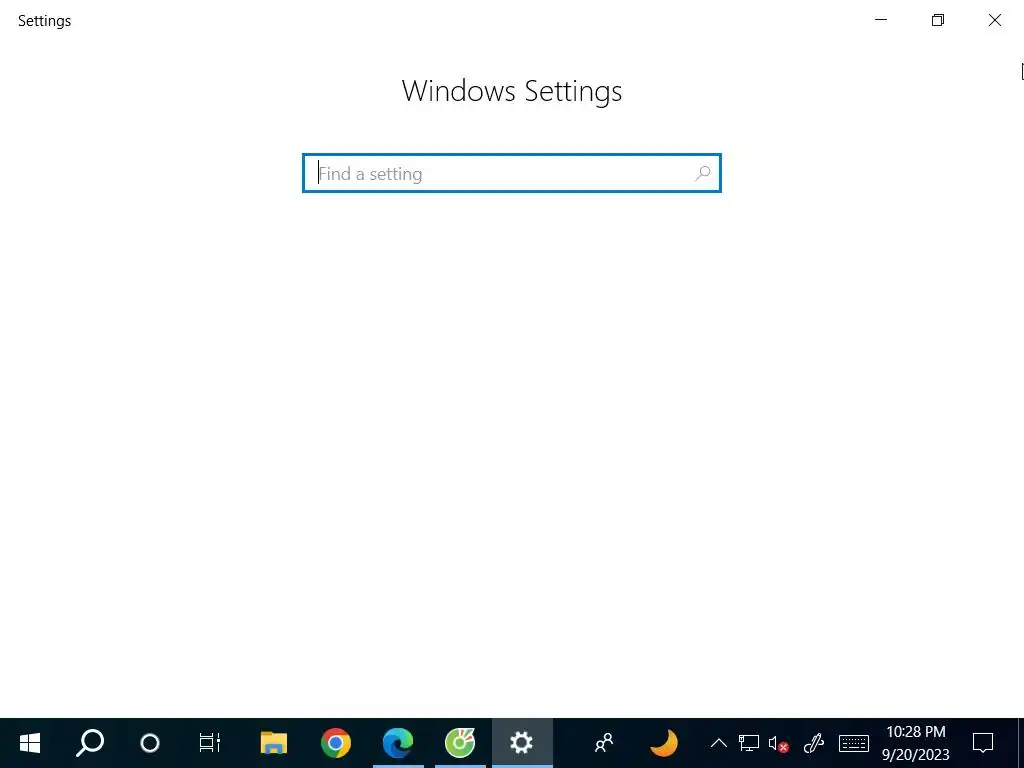Open the green circular app on taskbar
The image size is (1024, 768).
(x=460, y=743)
